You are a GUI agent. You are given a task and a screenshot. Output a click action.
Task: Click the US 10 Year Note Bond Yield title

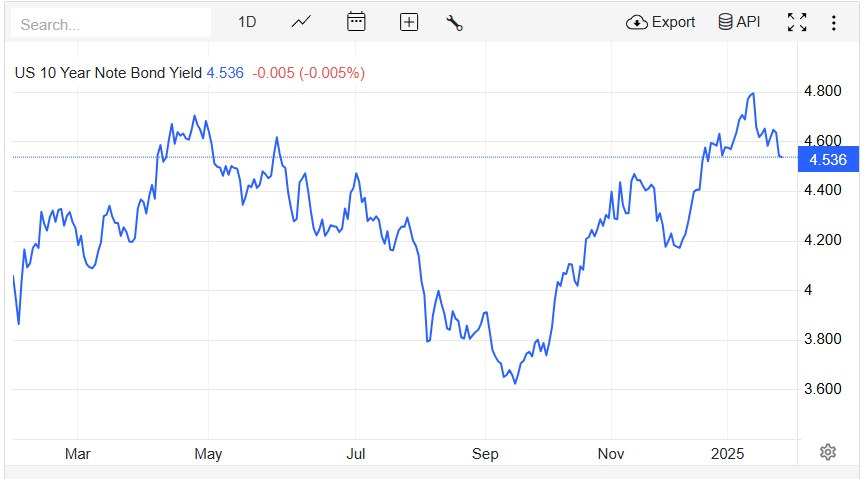[x=107, y=73]
